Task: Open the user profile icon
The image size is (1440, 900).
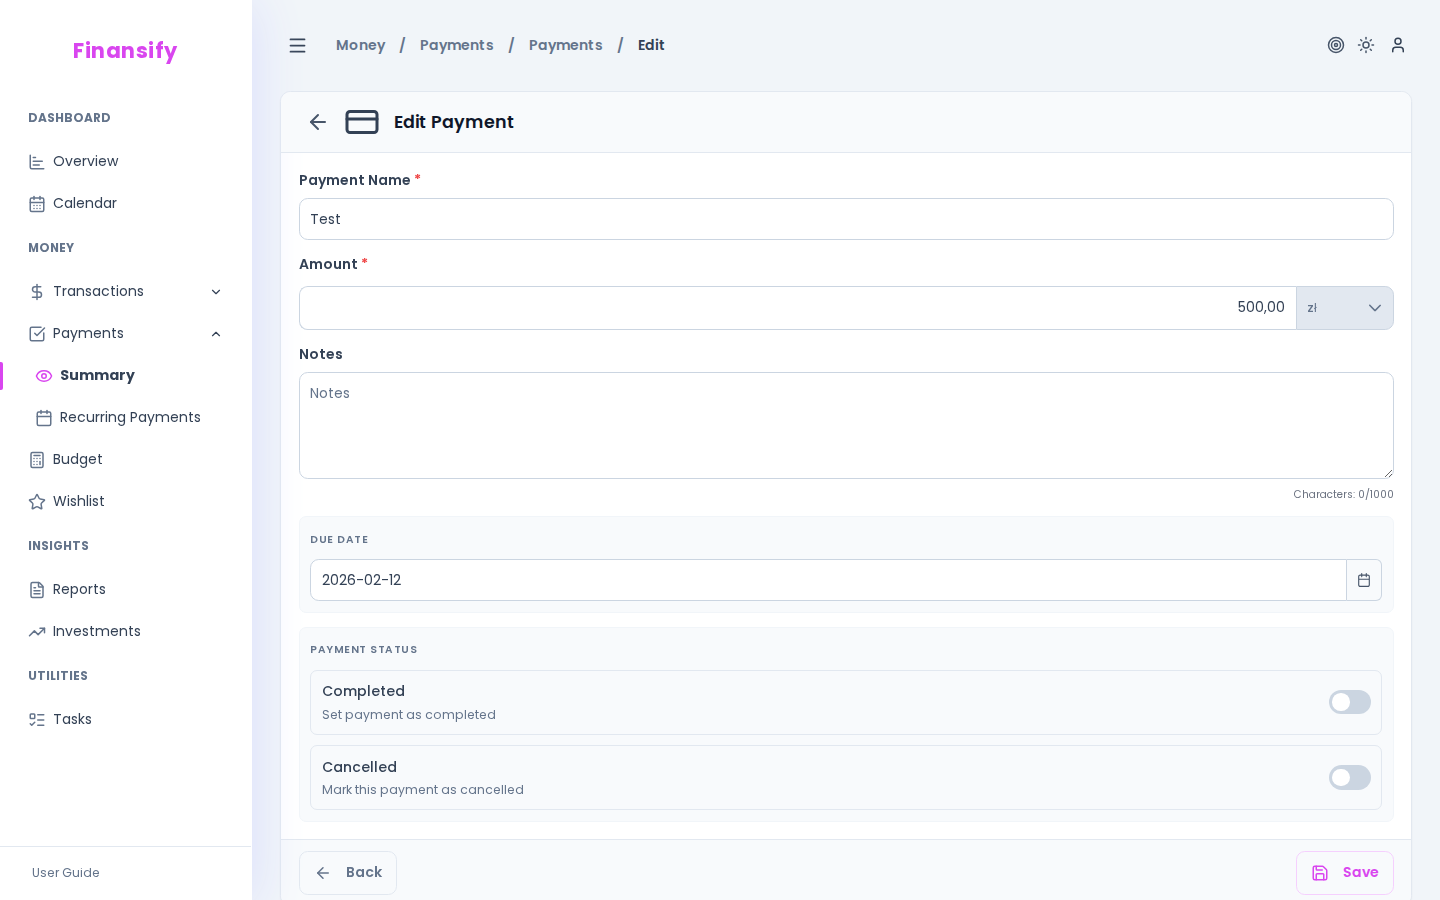Action: 1398,45
